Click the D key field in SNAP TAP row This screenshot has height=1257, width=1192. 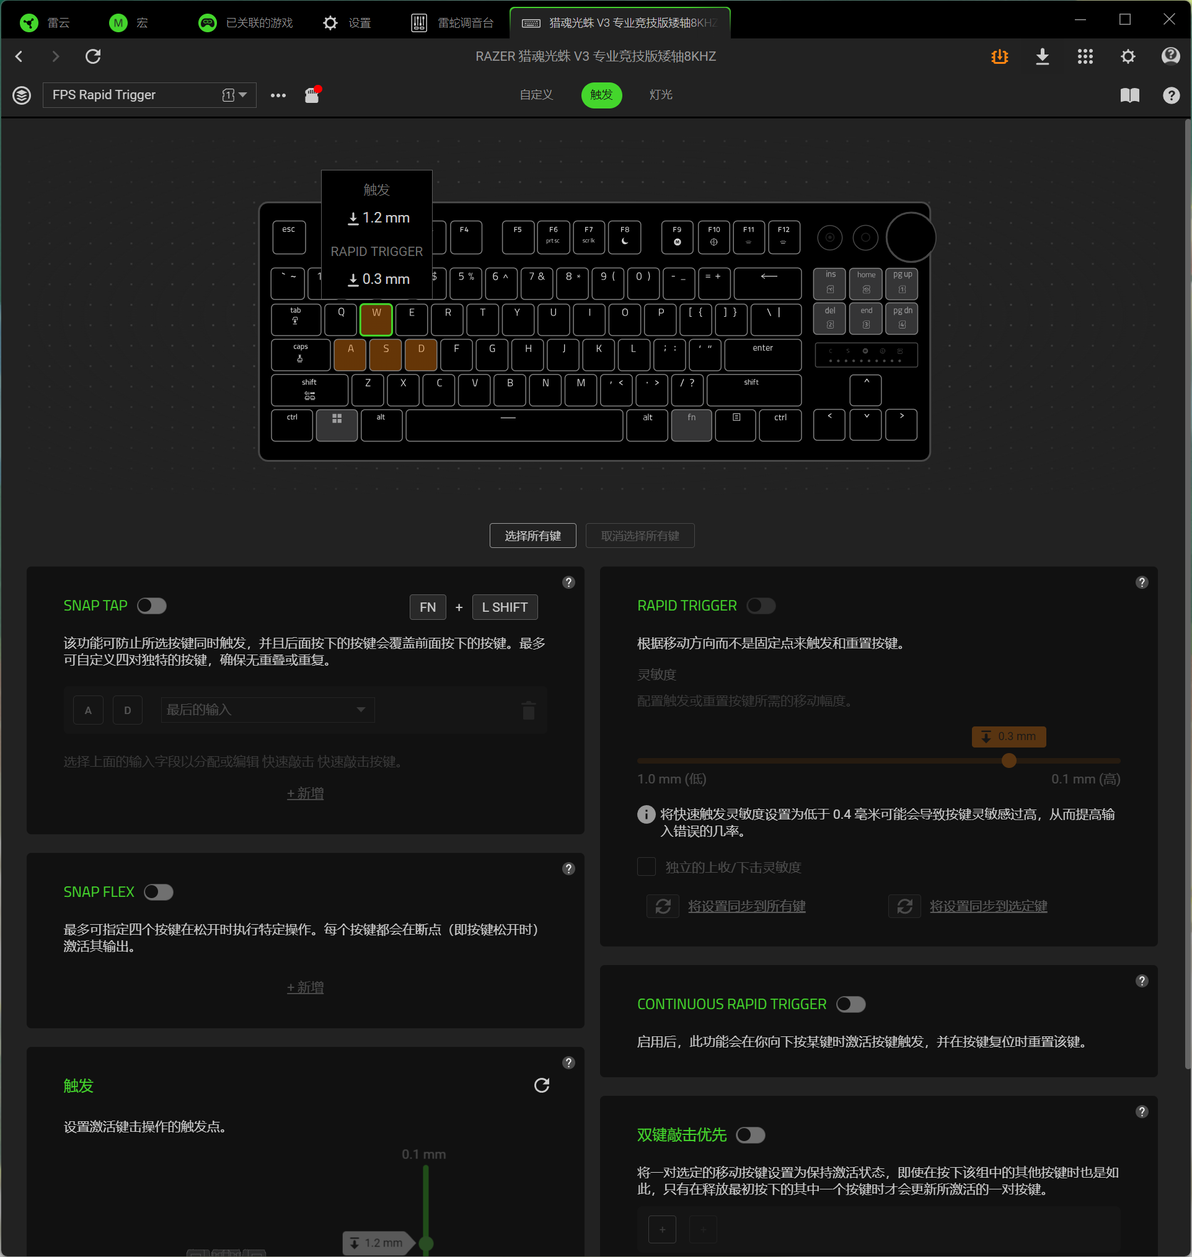point(127,710)
